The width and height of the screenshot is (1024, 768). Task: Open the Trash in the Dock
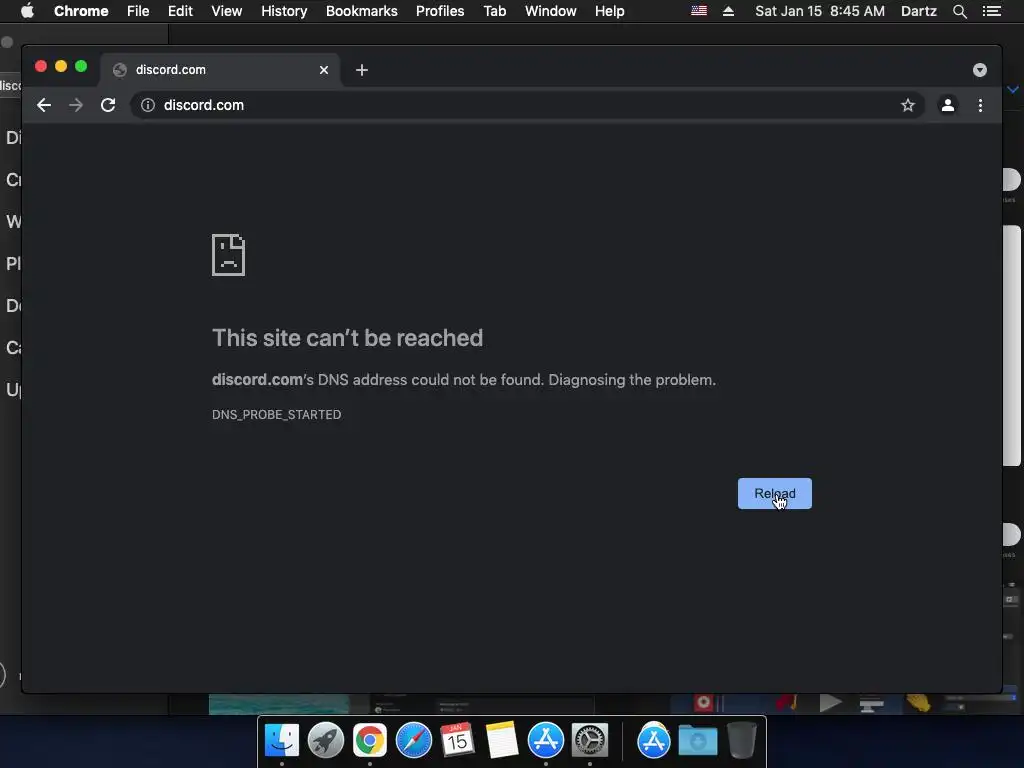point(742,741)
